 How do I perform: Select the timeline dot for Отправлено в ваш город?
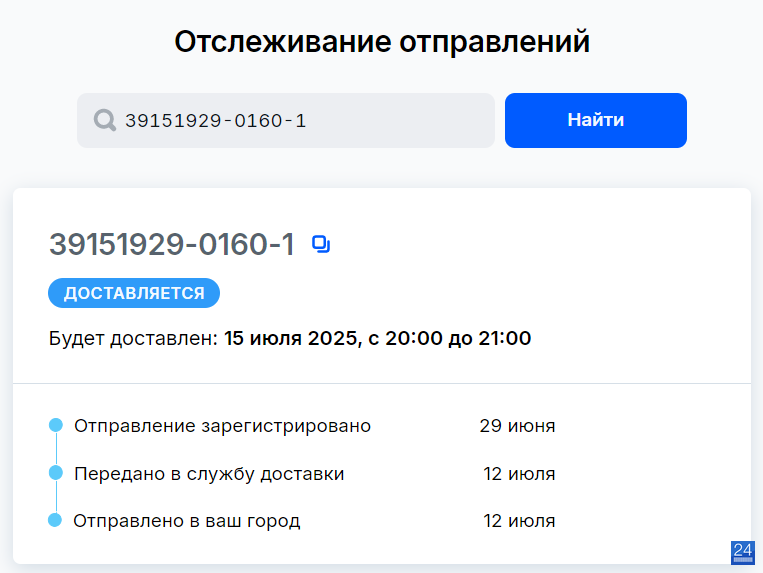pyautogui.click(x=55, y=520)
